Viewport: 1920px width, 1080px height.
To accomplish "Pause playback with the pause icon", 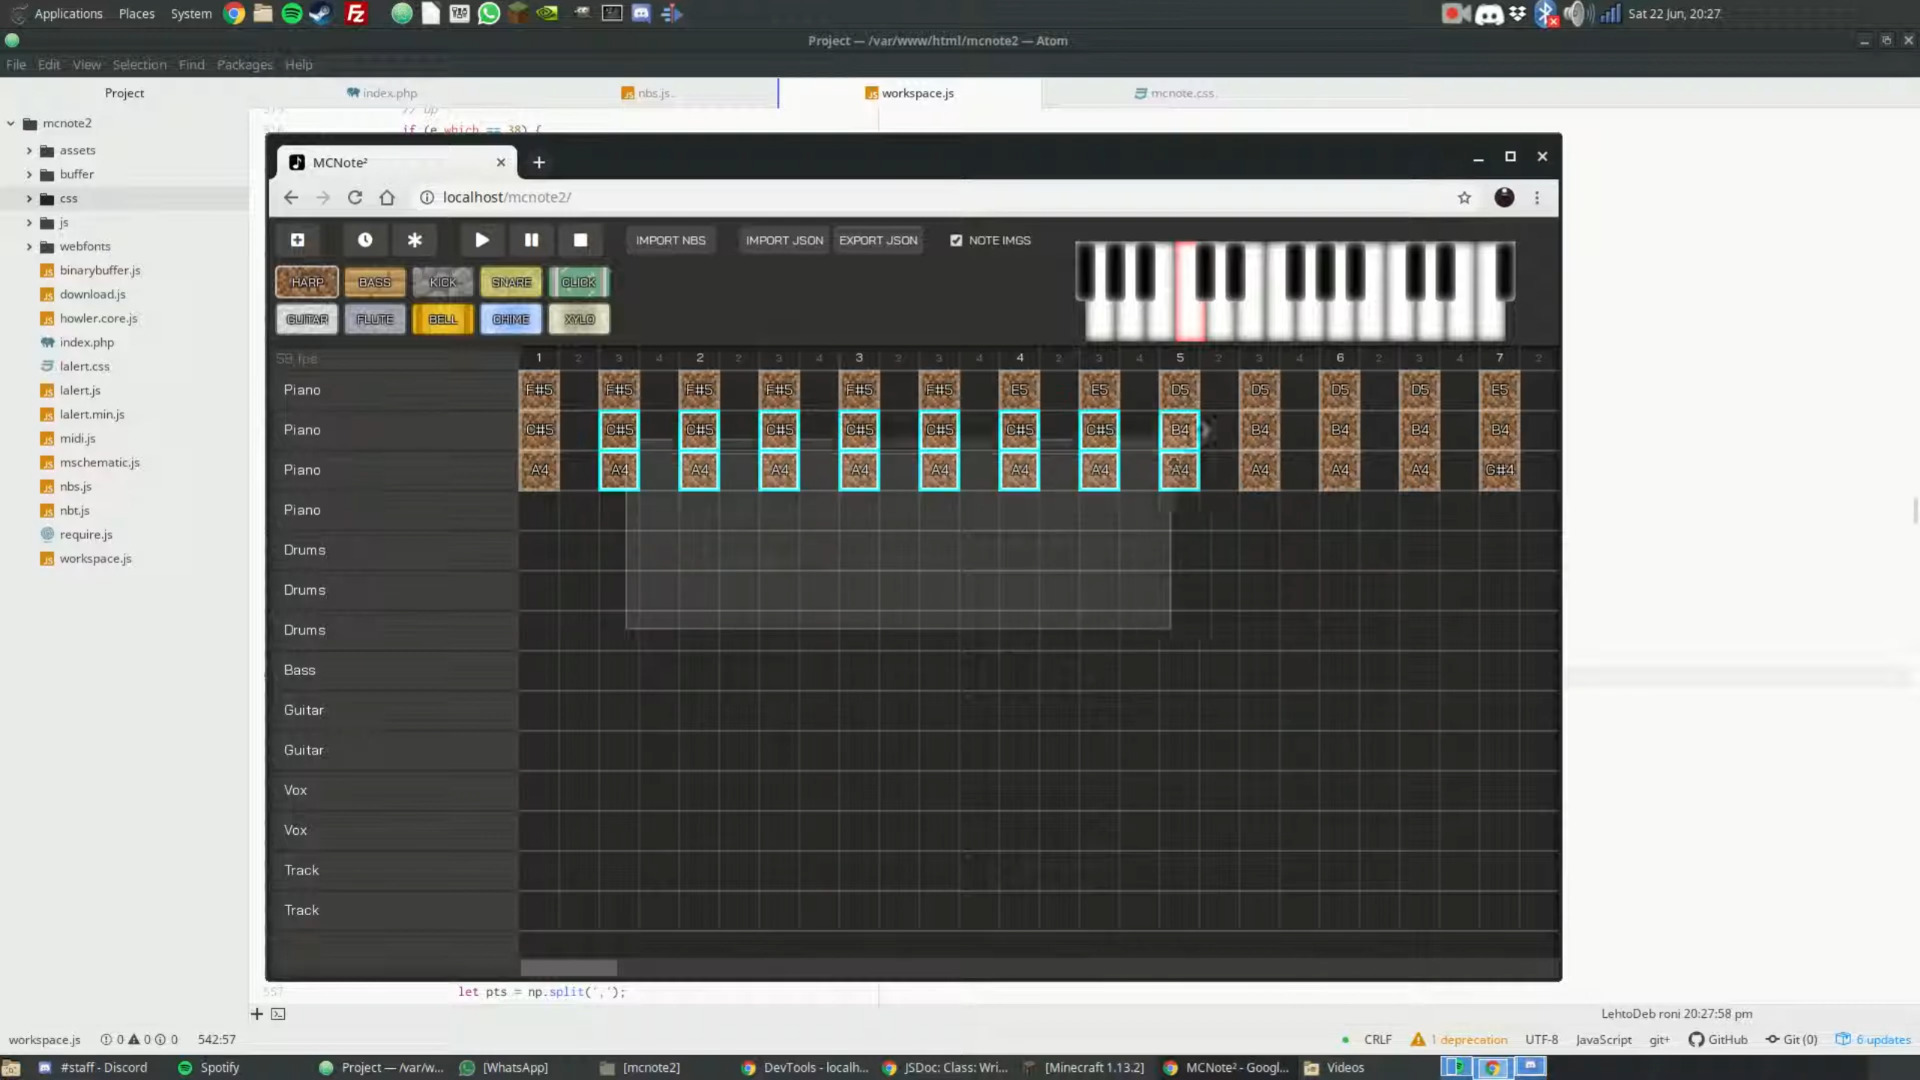I will tap(531, 240).
